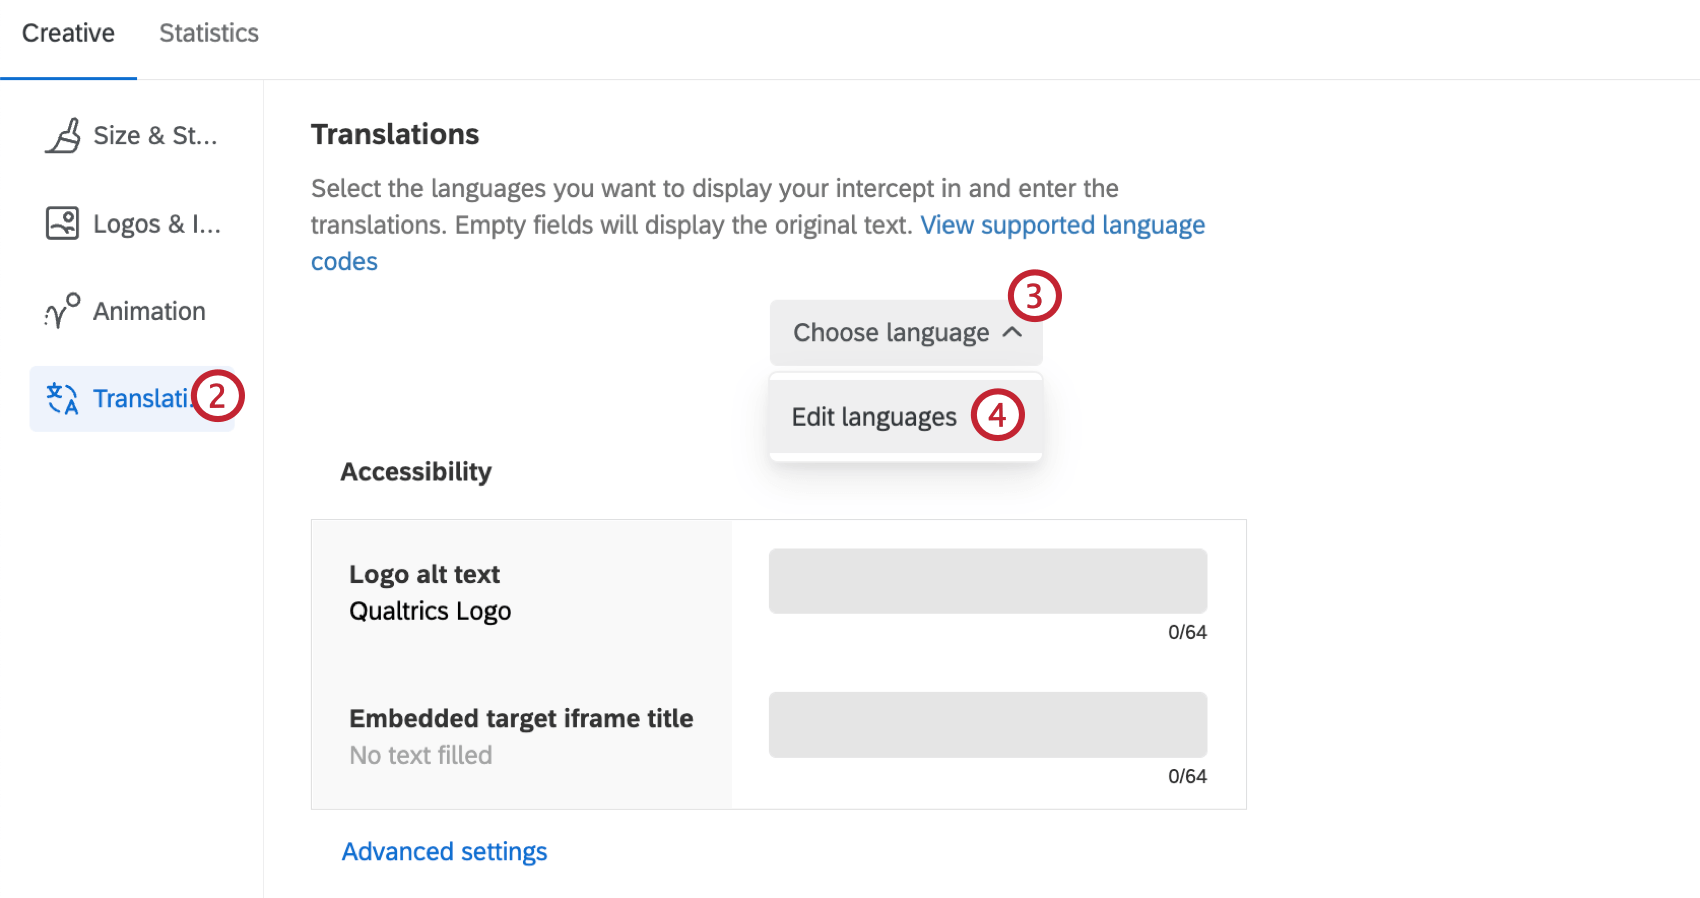The height and width of the screenshot is (898, 1700).
Task: Click the Embedded target iframe title field
Action: tap(987, 725)
